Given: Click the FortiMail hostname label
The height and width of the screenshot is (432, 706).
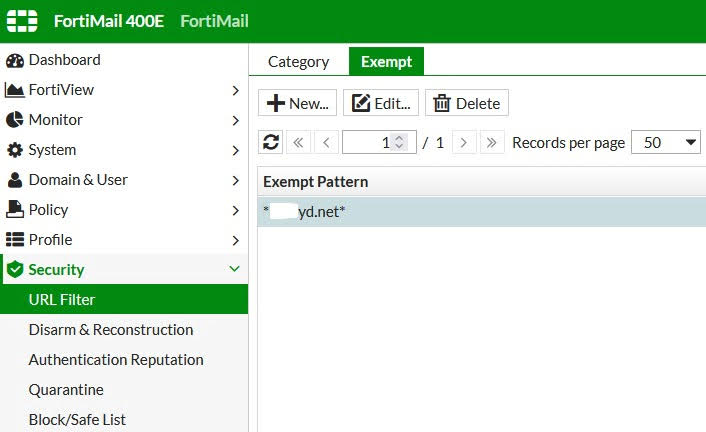Looking at the screenshot, I should [x=214, y=21].
